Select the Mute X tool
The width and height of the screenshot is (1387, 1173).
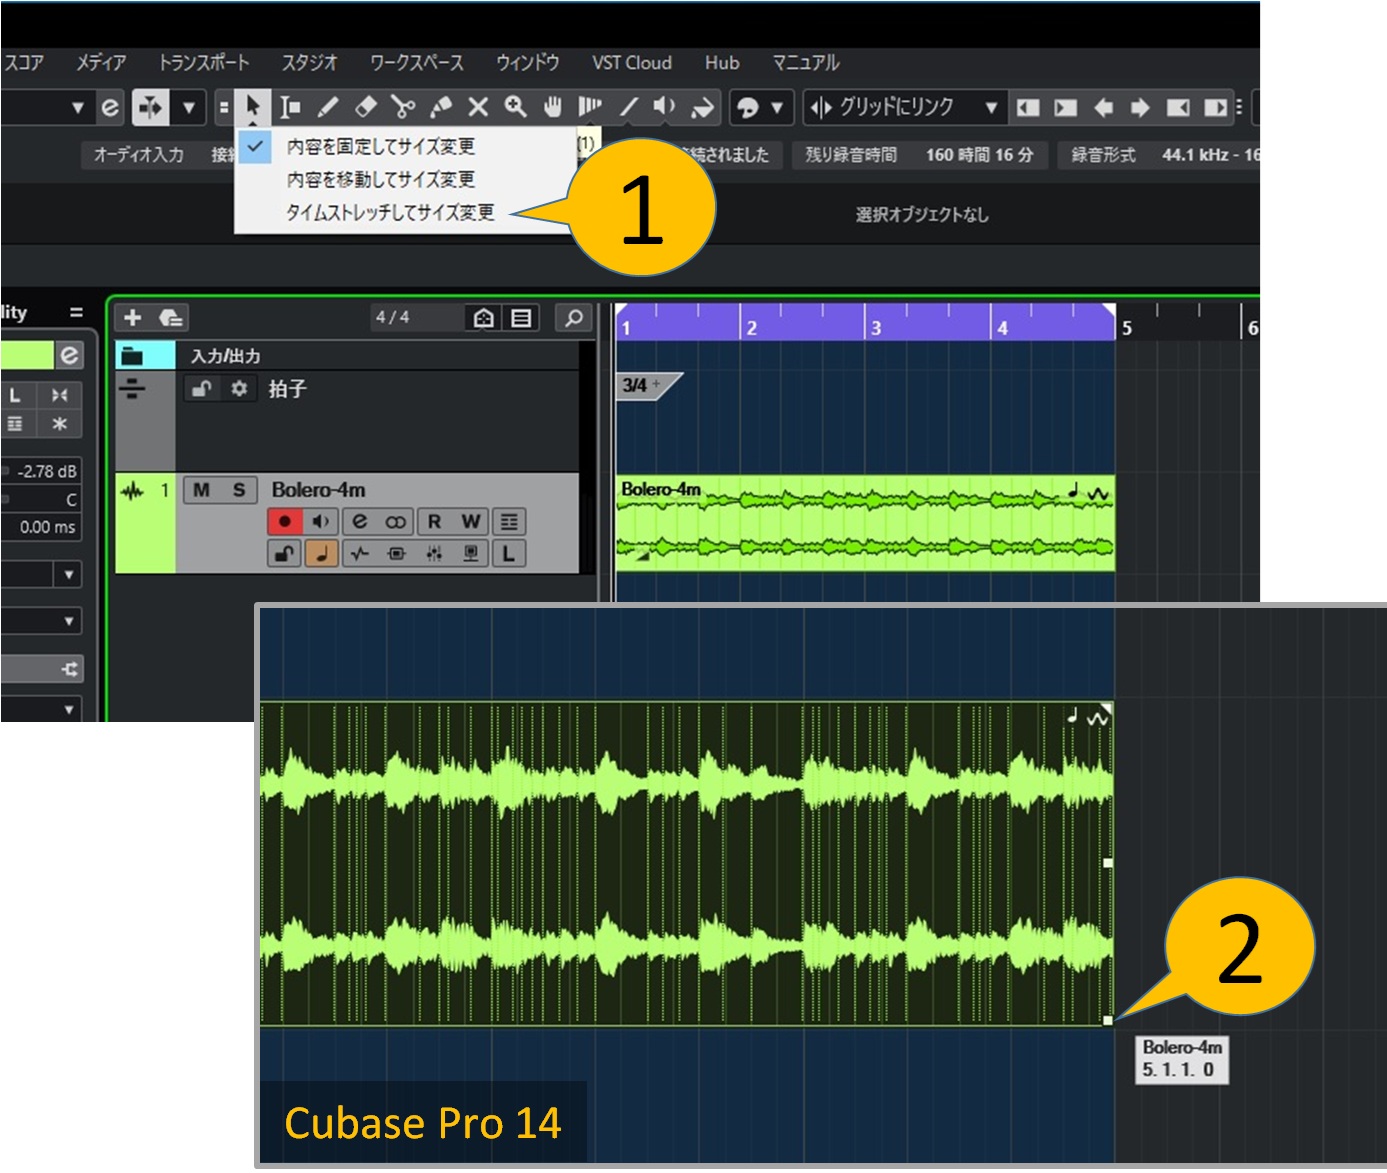tap(478, 107)
